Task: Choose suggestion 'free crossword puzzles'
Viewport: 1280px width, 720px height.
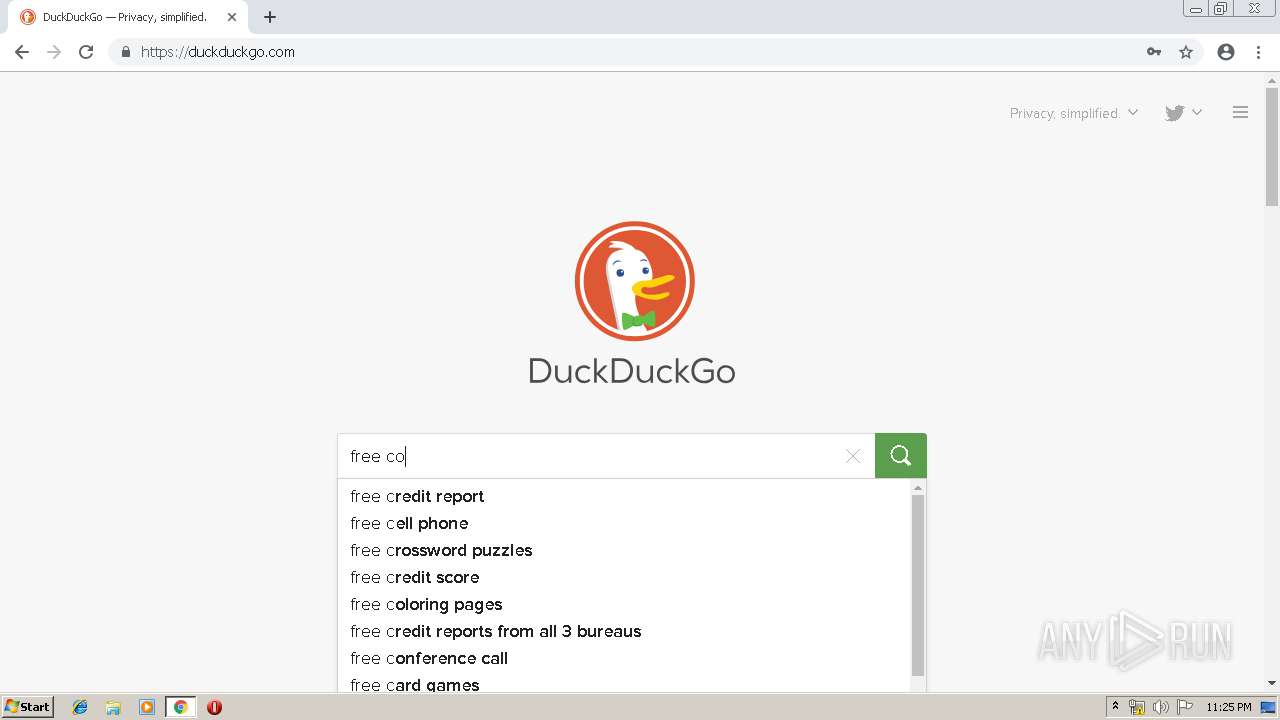Action: [624, 551]
